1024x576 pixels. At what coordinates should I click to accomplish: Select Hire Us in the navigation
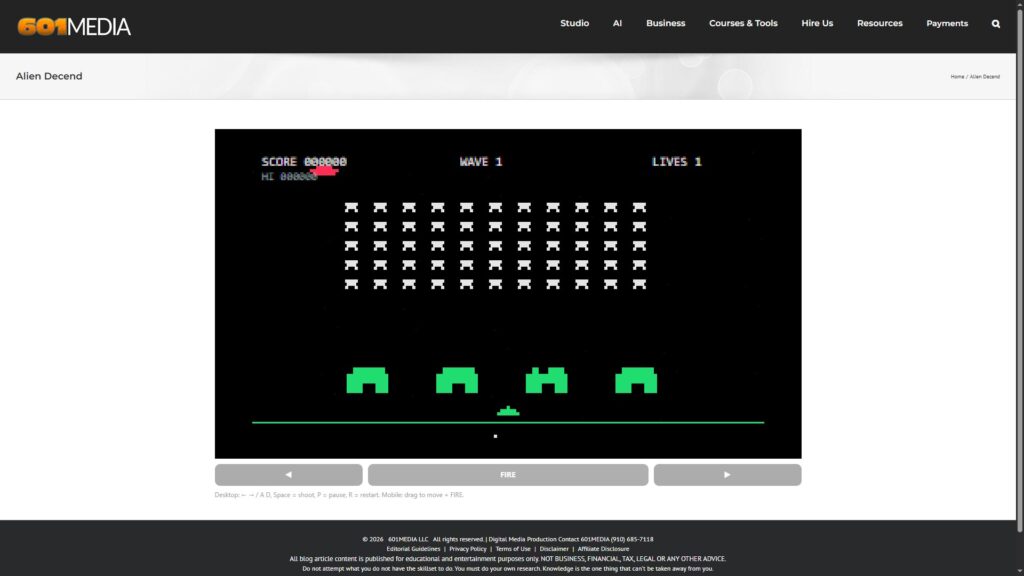pos(817,23)
